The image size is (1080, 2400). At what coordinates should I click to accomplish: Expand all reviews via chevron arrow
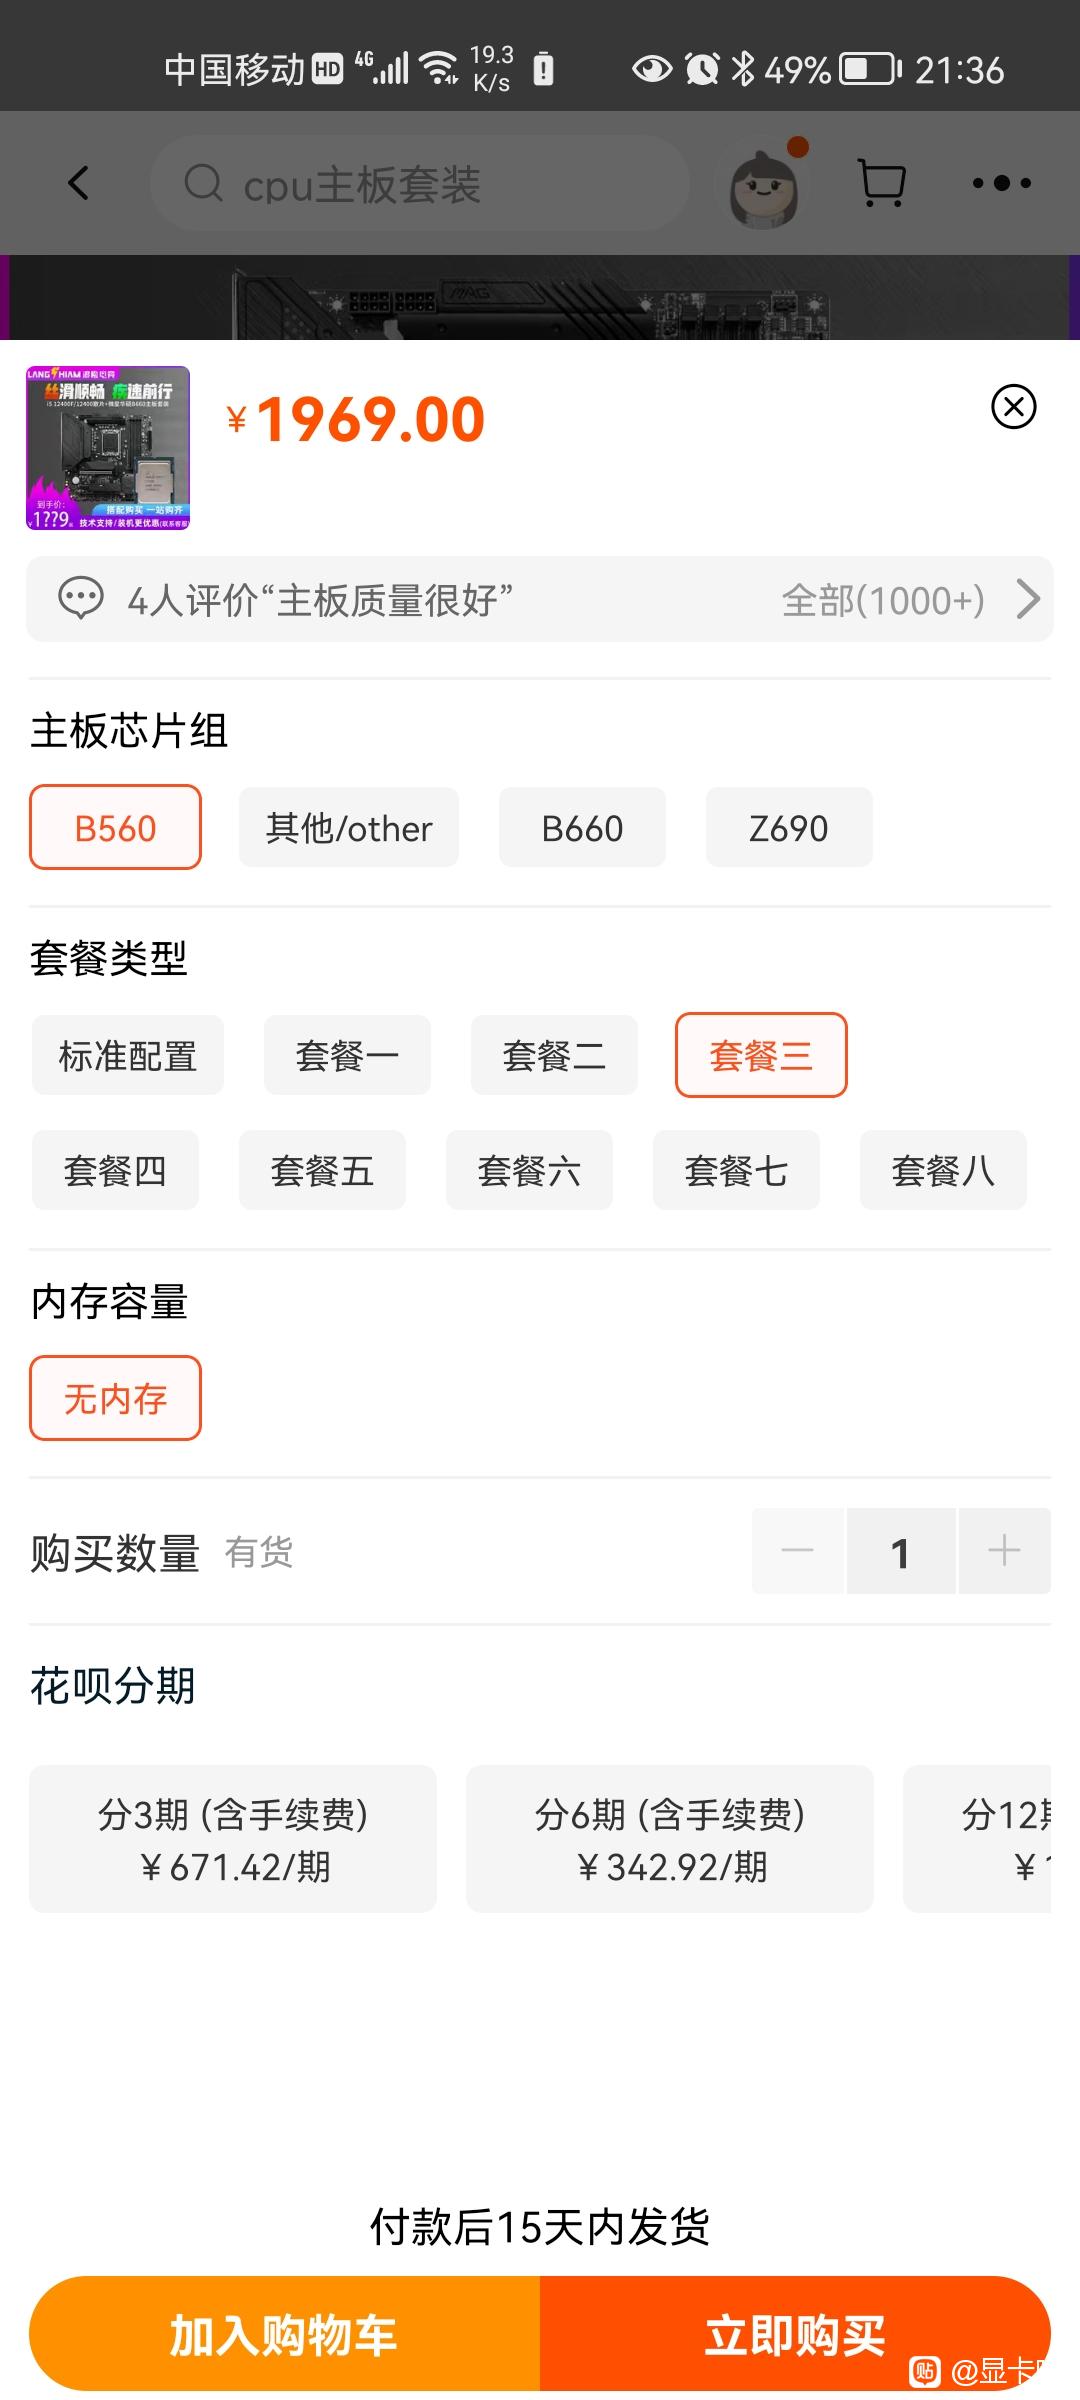click(x=1028, y=599)
